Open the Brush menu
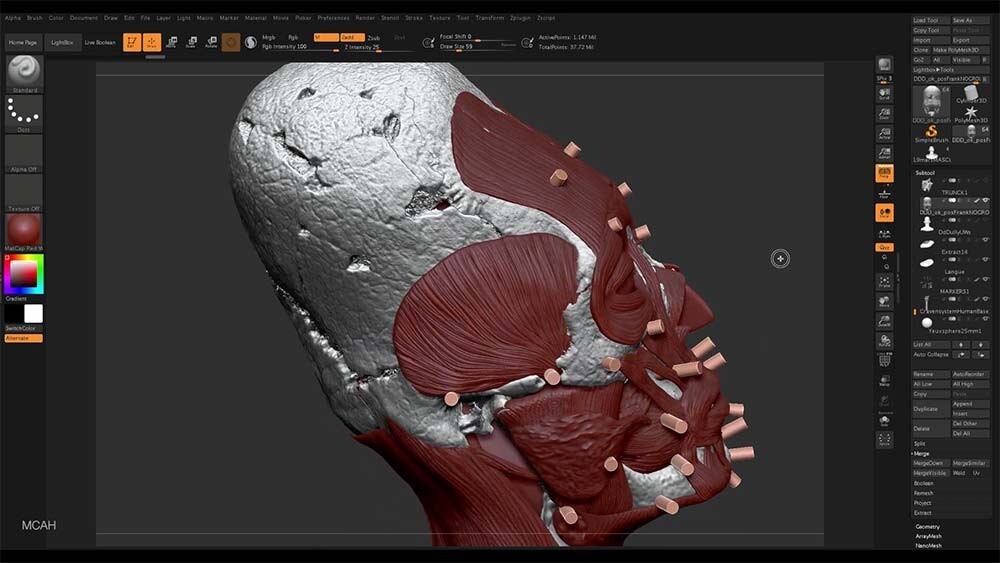The image size is (1000, 563). pyautogui.click(x=34, y=18)
